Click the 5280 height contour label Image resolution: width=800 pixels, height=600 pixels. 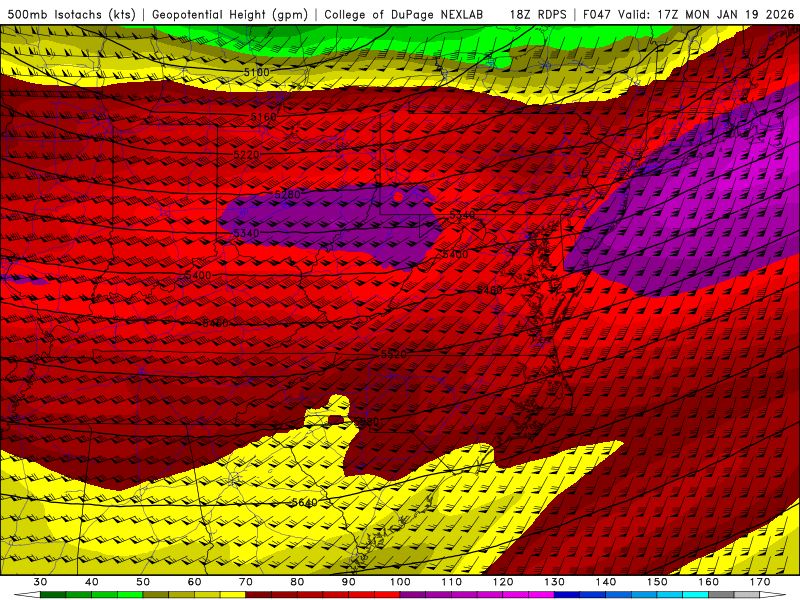pyautogui.click(x=287, y=195)
